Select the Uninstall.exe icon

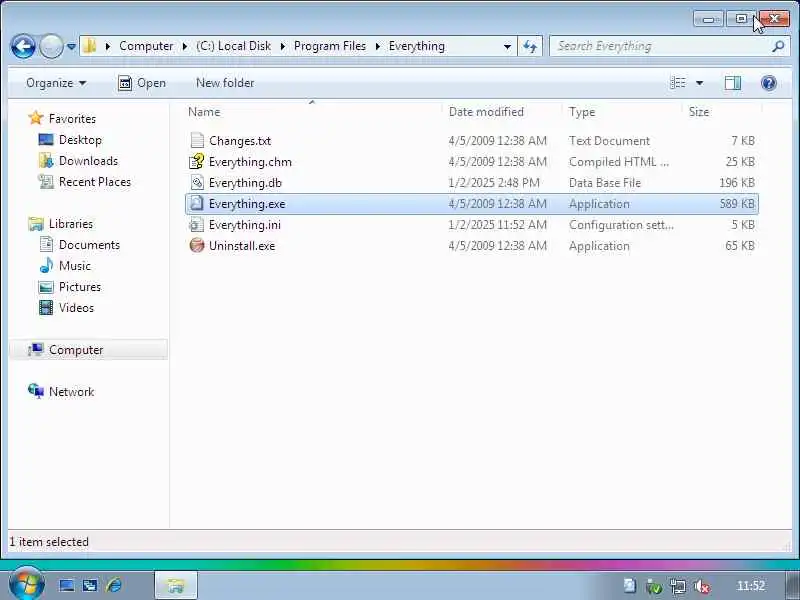197,245
